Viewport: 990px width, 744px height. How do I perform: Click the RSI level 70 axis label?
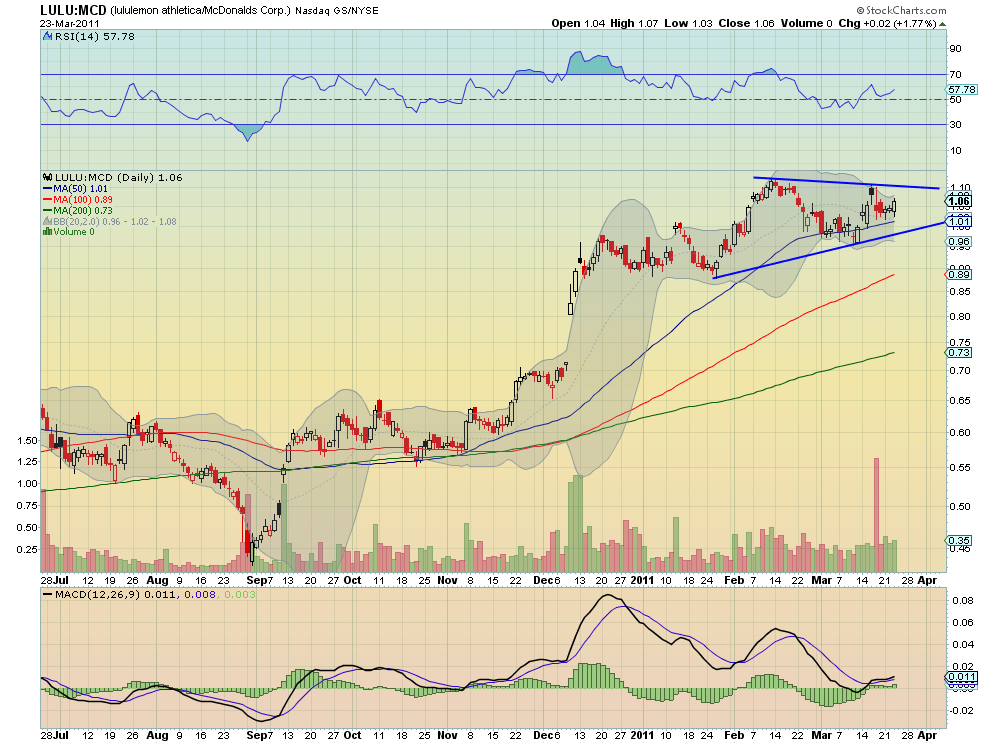point(955,75)
